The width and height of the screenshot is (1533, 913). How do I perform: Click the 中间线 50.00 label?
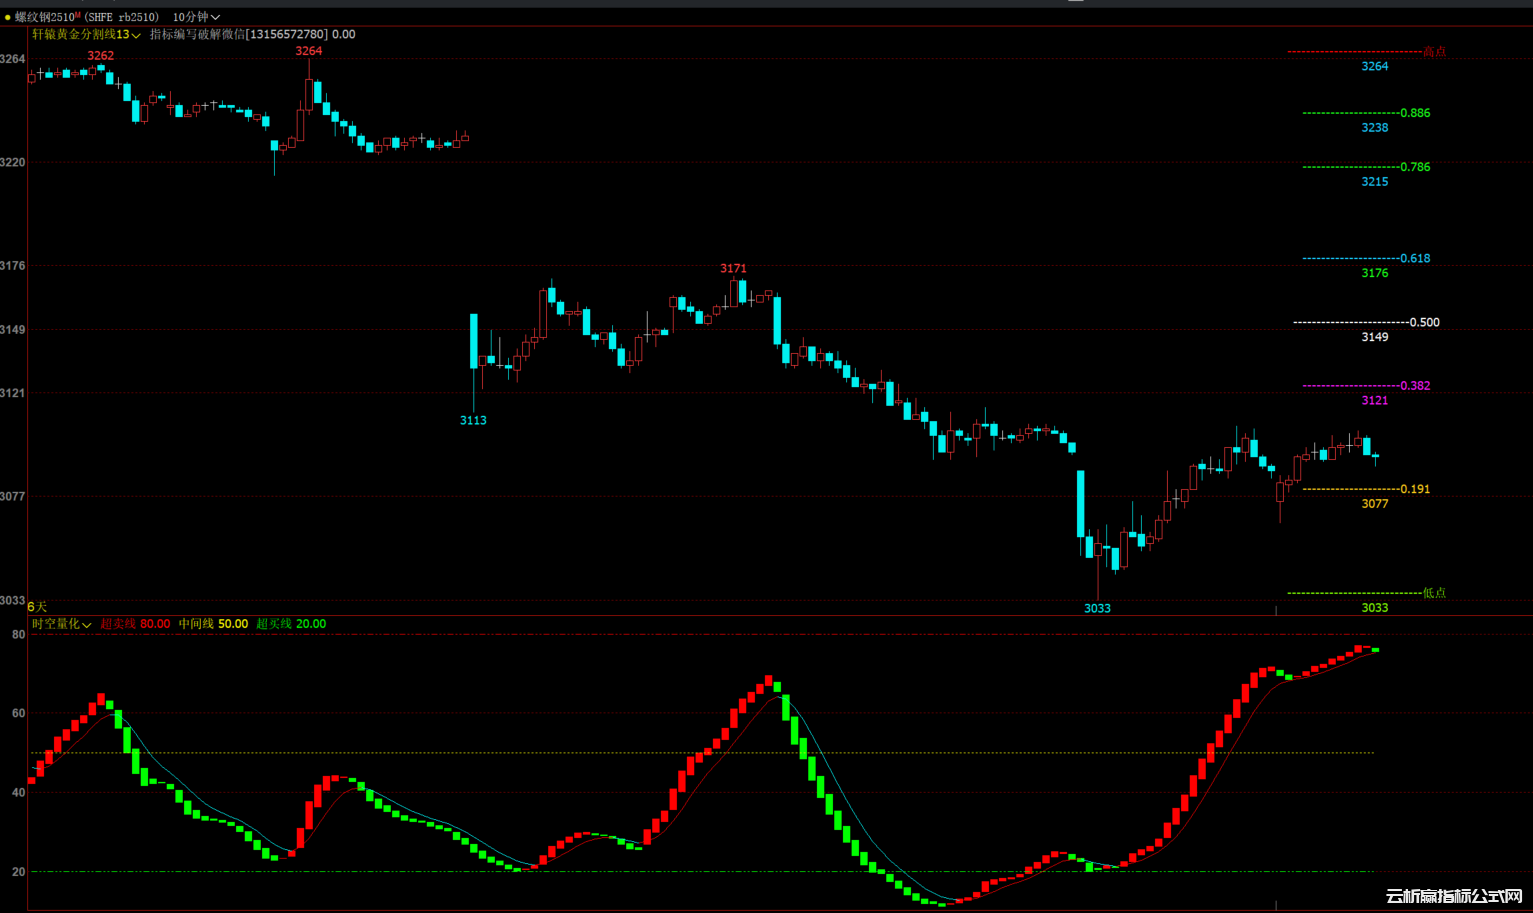coord(213,624)
